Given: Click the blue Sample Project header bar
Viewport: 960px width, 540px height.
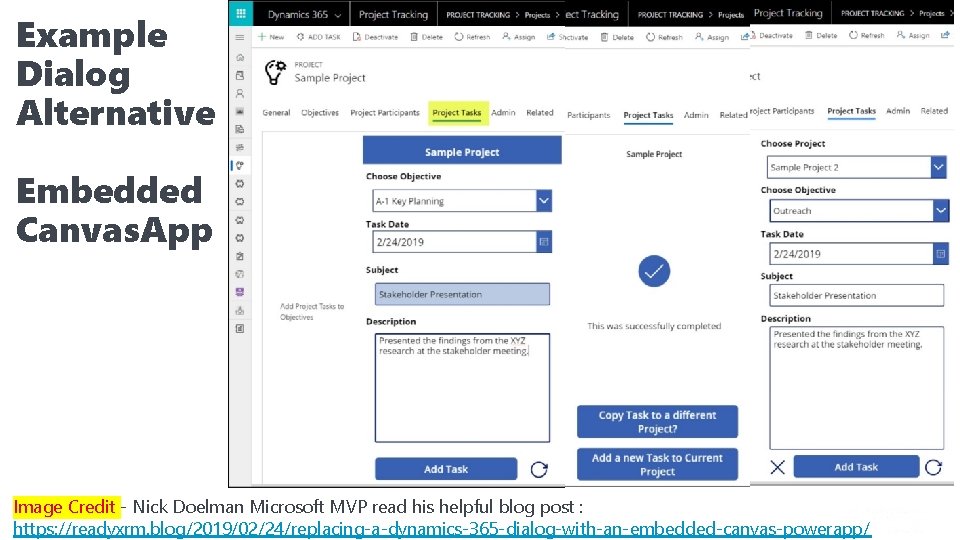Looking at the screenshot, I should click(x=462, y=152).
